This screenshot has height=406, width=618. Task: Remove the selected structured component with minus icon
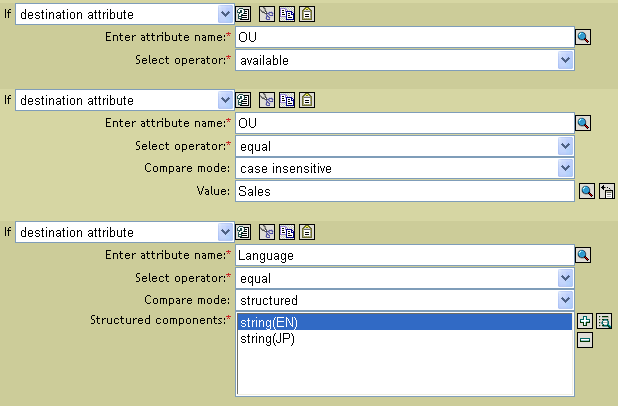click(x=586, y=340)
